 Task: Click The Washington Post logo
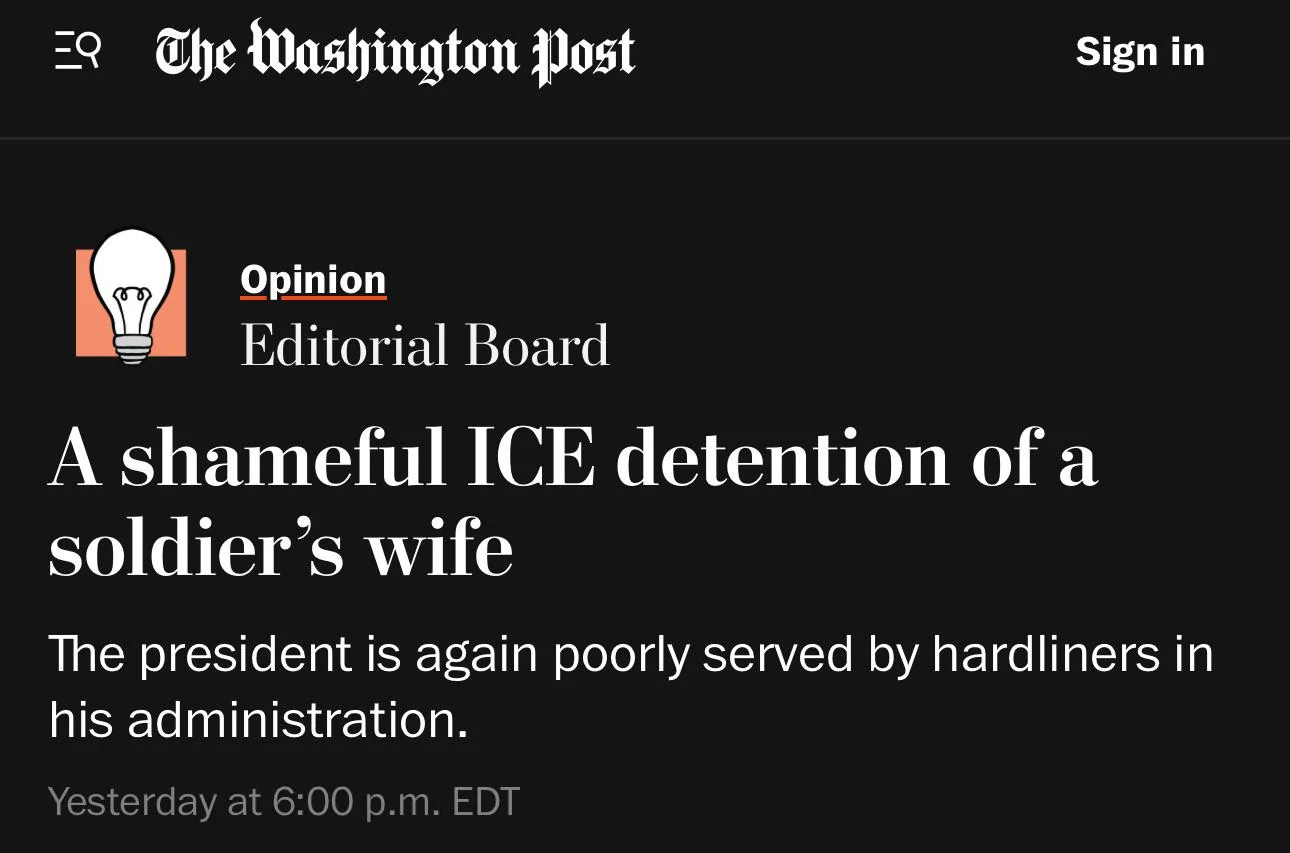point(394,52)
